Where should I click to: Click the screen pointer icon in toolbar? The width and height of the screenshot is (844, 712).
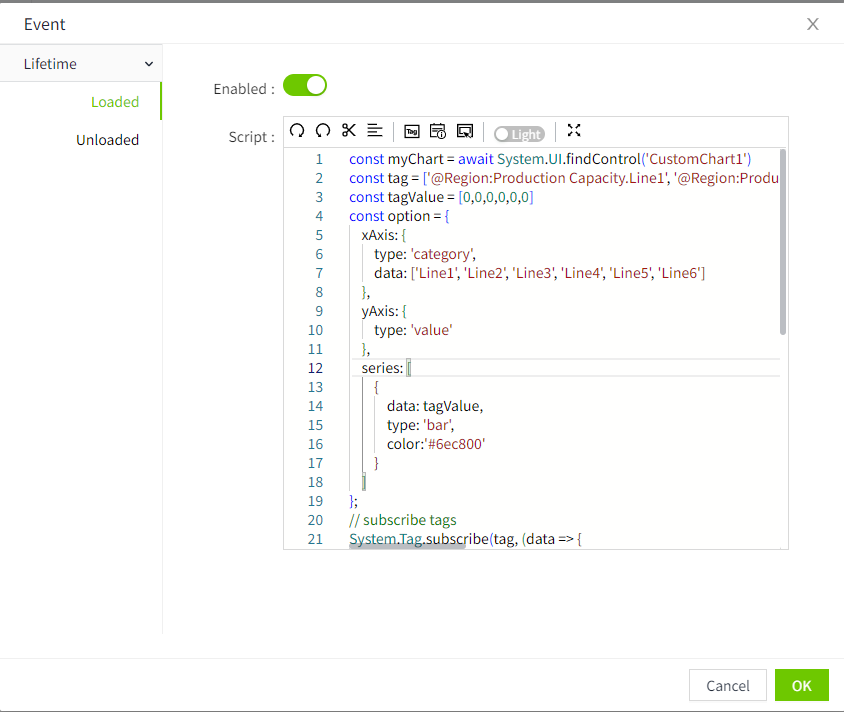click(464, 131)
